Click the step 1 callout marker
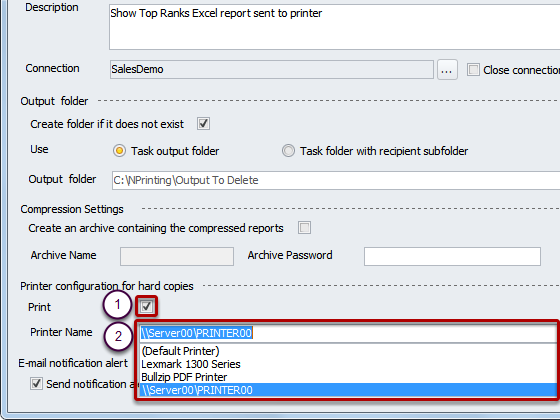 [118, 305]
